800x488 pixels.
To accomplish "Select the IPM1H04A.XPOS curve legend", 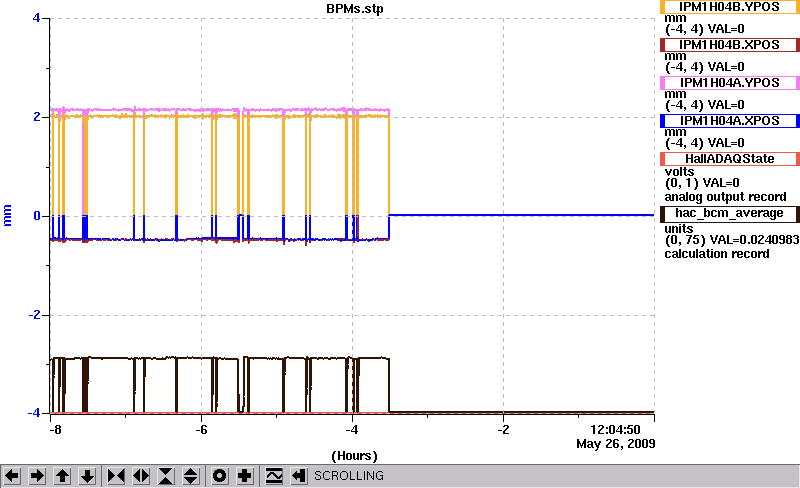I will click(x=730, y=121).
